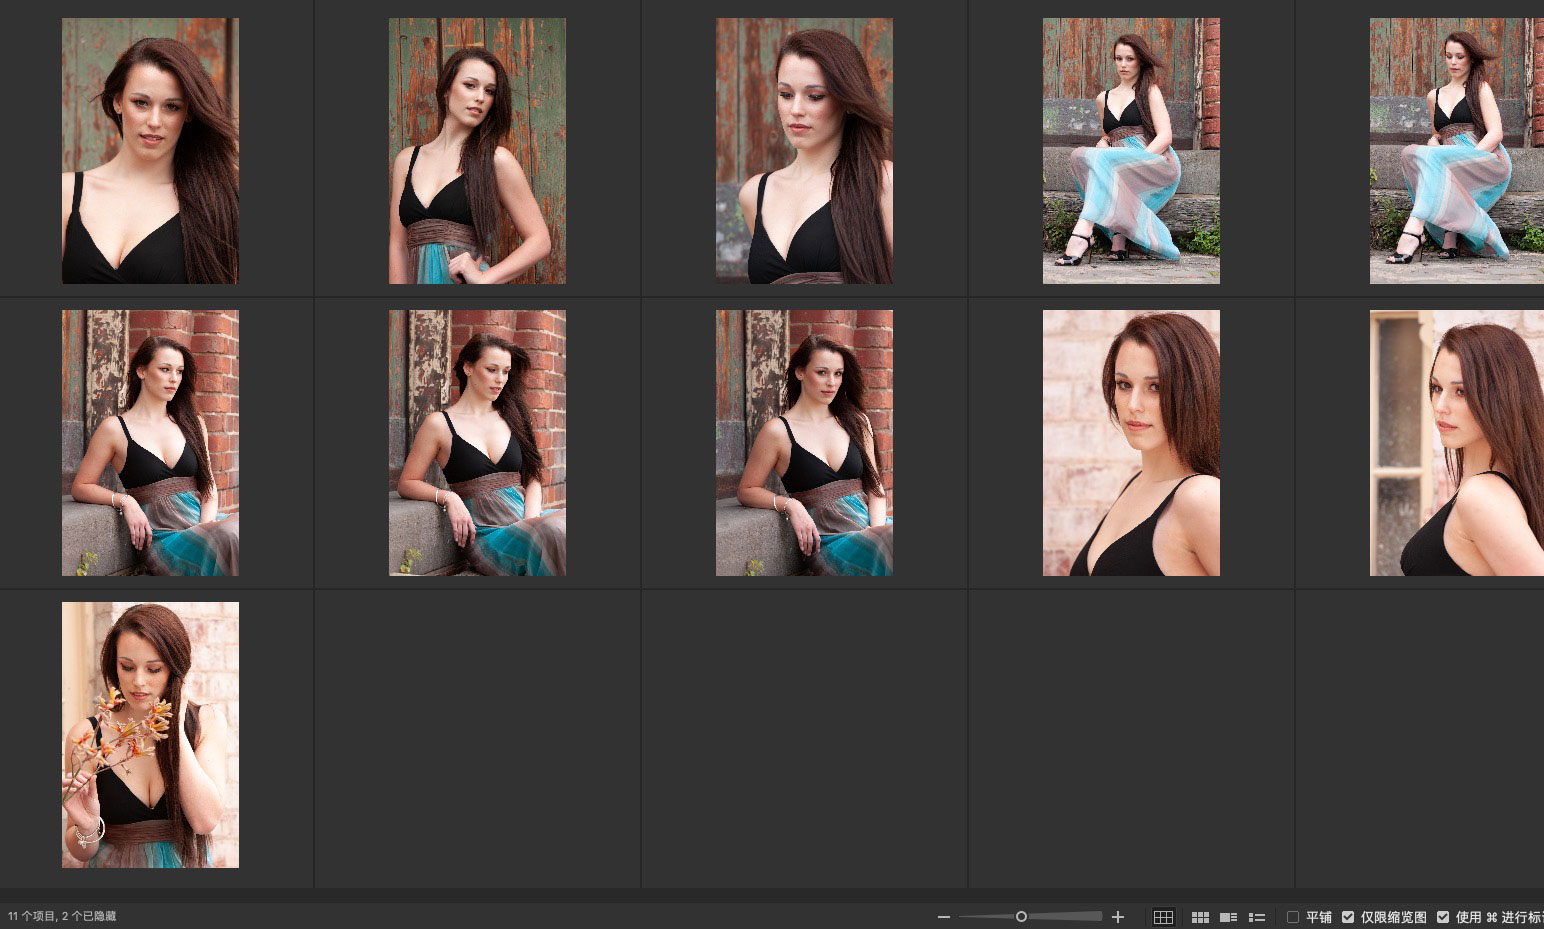
Task: Toggle the 使用 ⌘ 进行标记 checkbox
Action: pyautogui.click(x=1443, y=917)
